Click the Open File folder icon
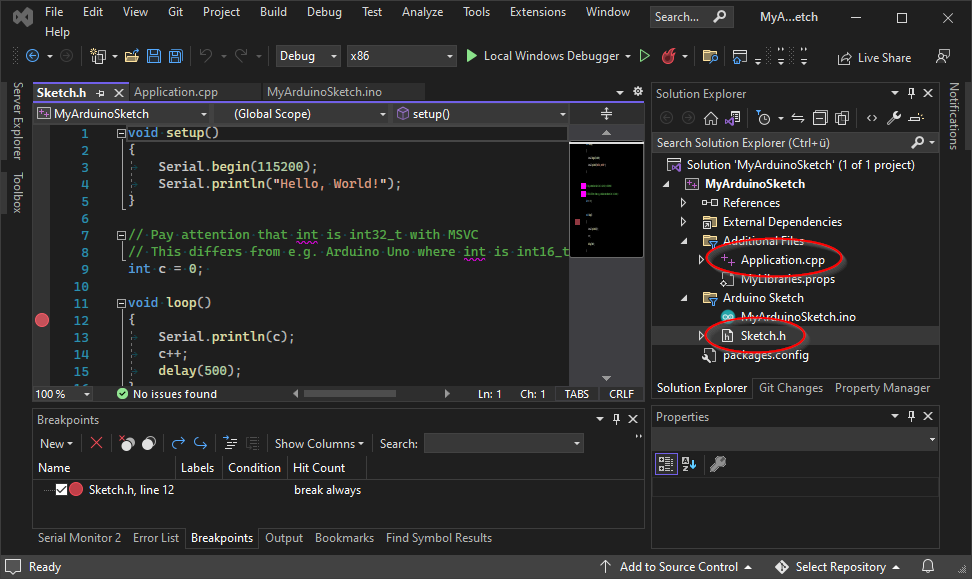 coord(131,56)
